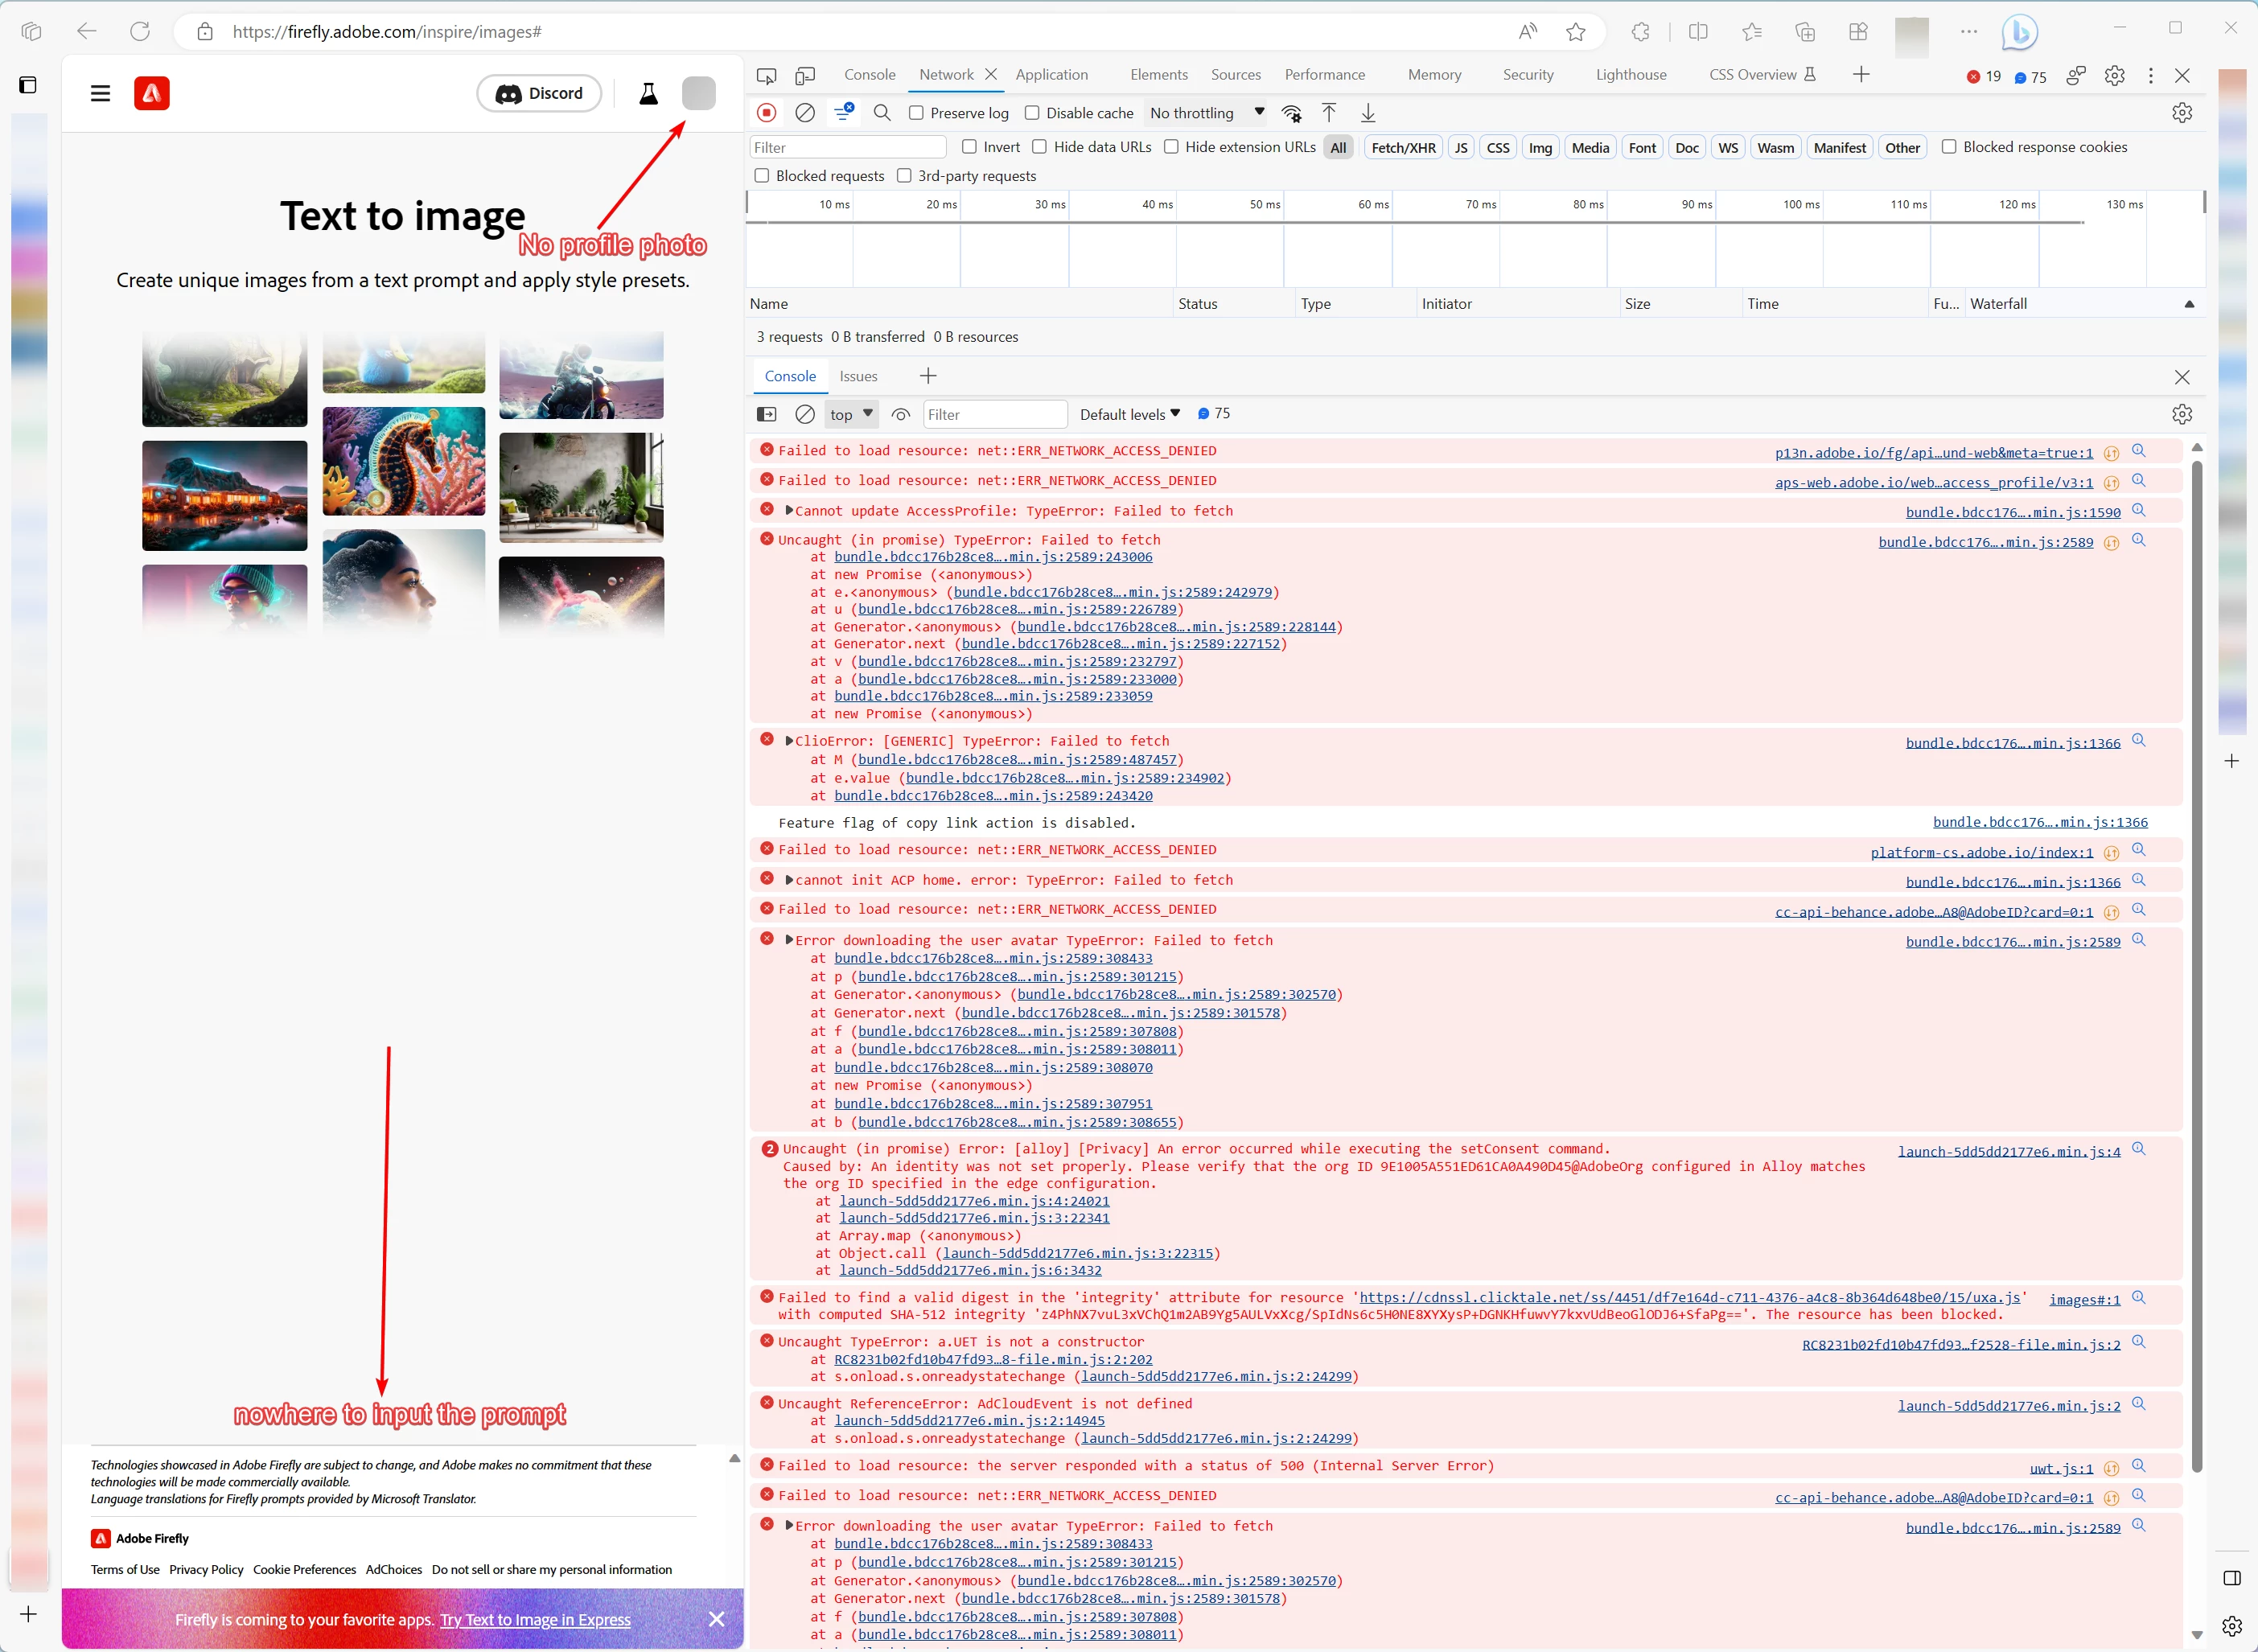This screenshot has width=2258, height=1652.
Task: Open the Default levels dropdown
Action: [x=1129, y=414]
